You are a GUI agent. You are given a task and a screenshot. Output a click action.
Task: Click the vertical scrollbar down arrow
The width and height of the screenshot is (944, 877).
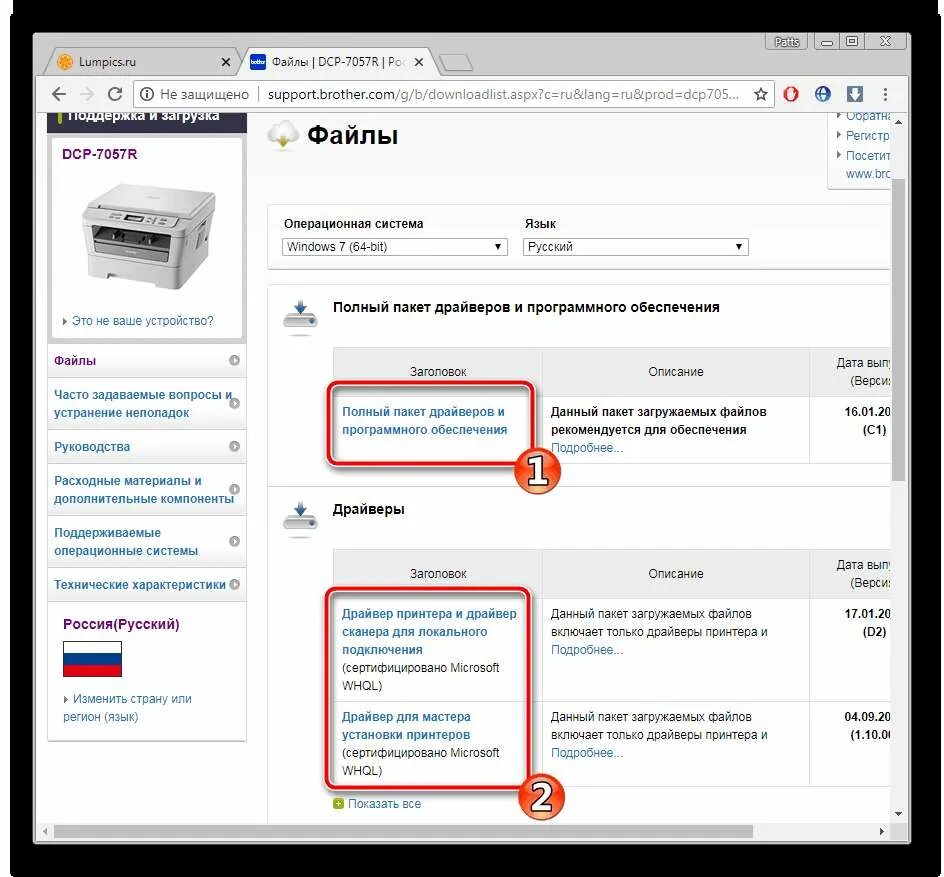pyautogui.click(x=898, y=814)
